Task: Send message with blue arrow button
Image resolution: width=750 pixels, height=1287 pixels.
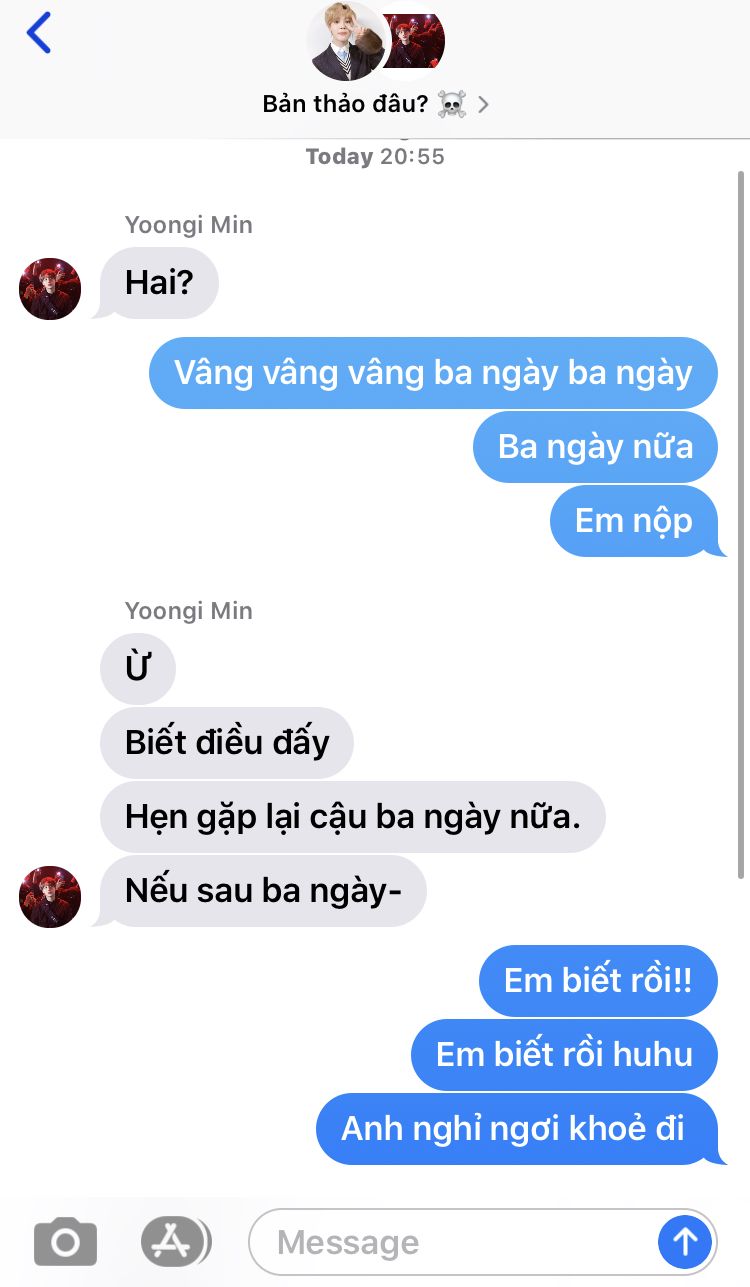Action: [685, 1242]
